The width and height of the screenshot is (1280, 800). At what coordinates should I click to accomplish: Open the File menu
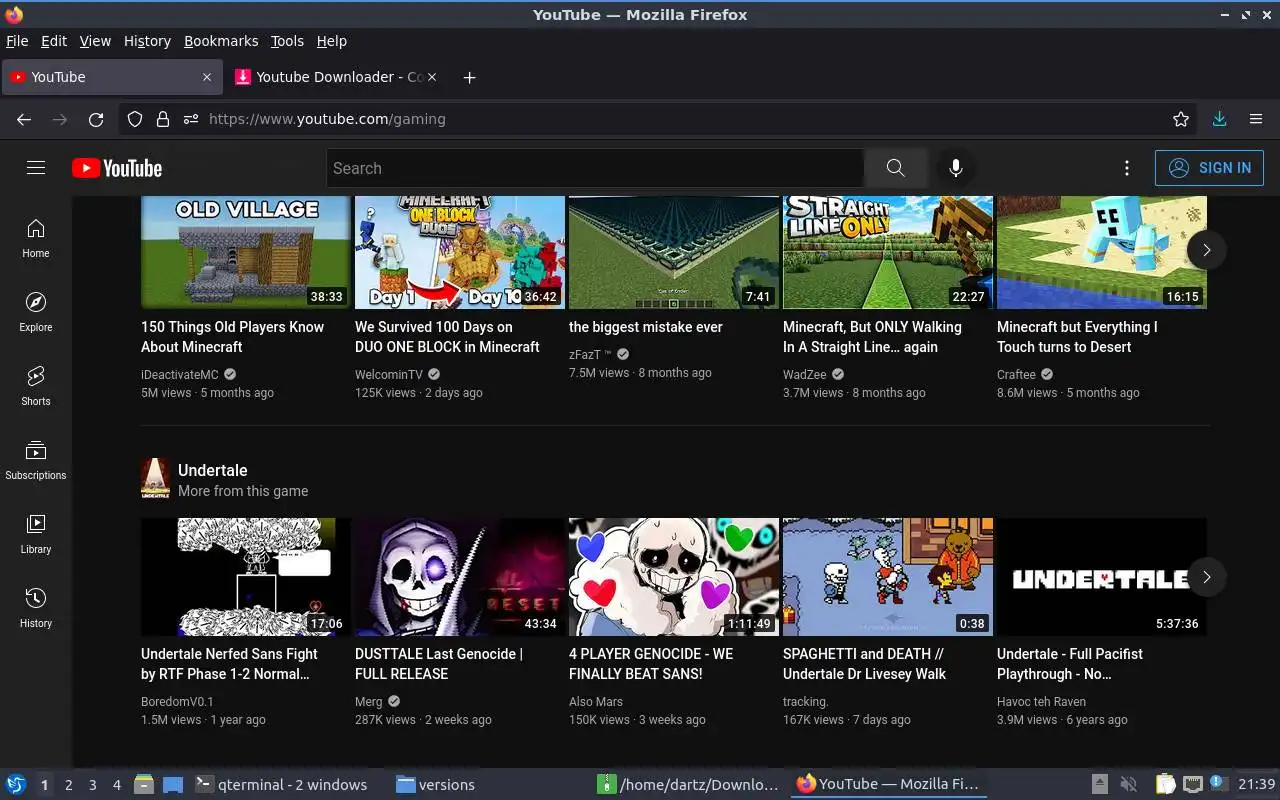(17, 41)
